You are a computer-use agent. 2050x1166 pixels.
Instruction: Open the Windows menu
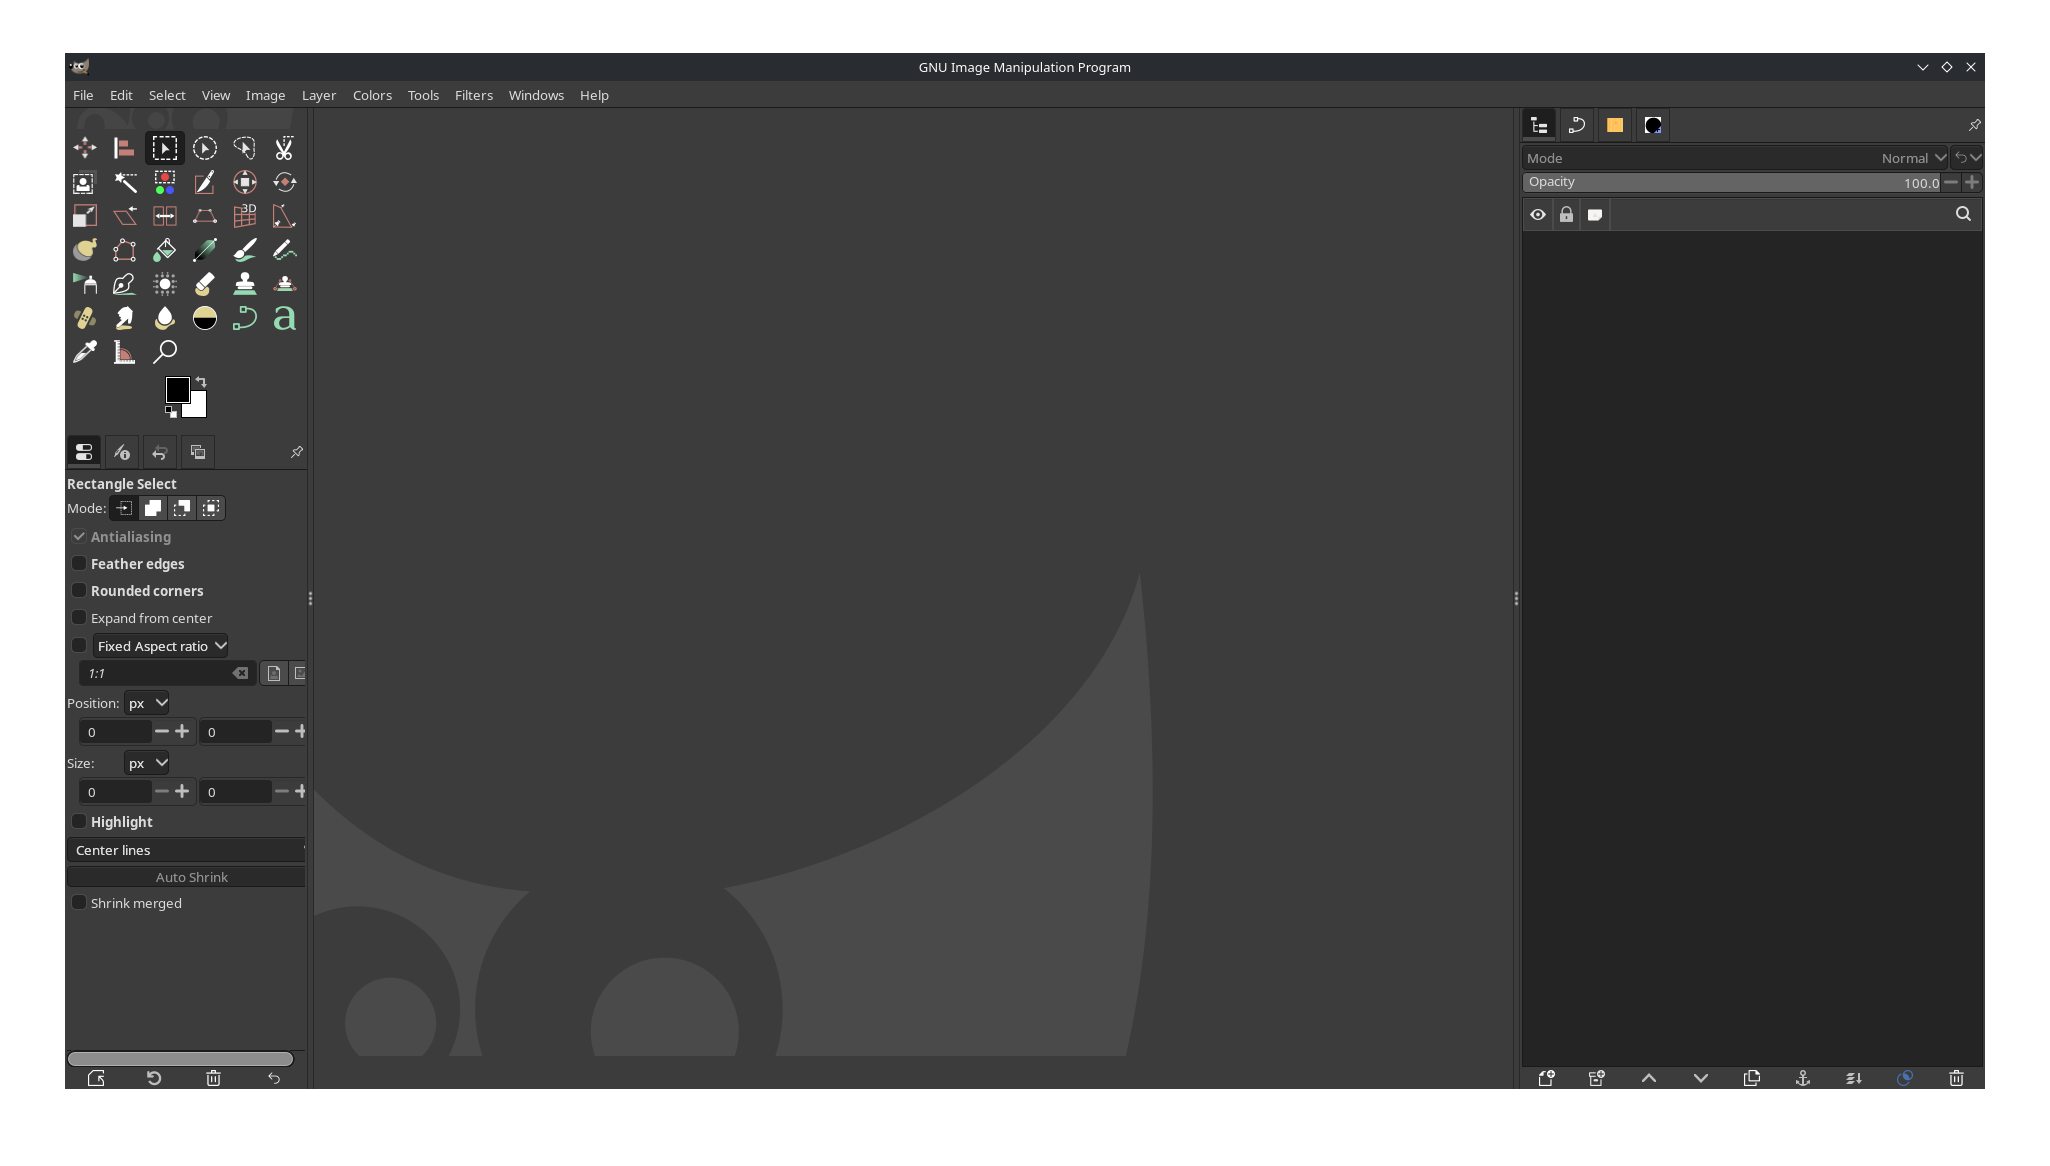(x=536, y=95)
